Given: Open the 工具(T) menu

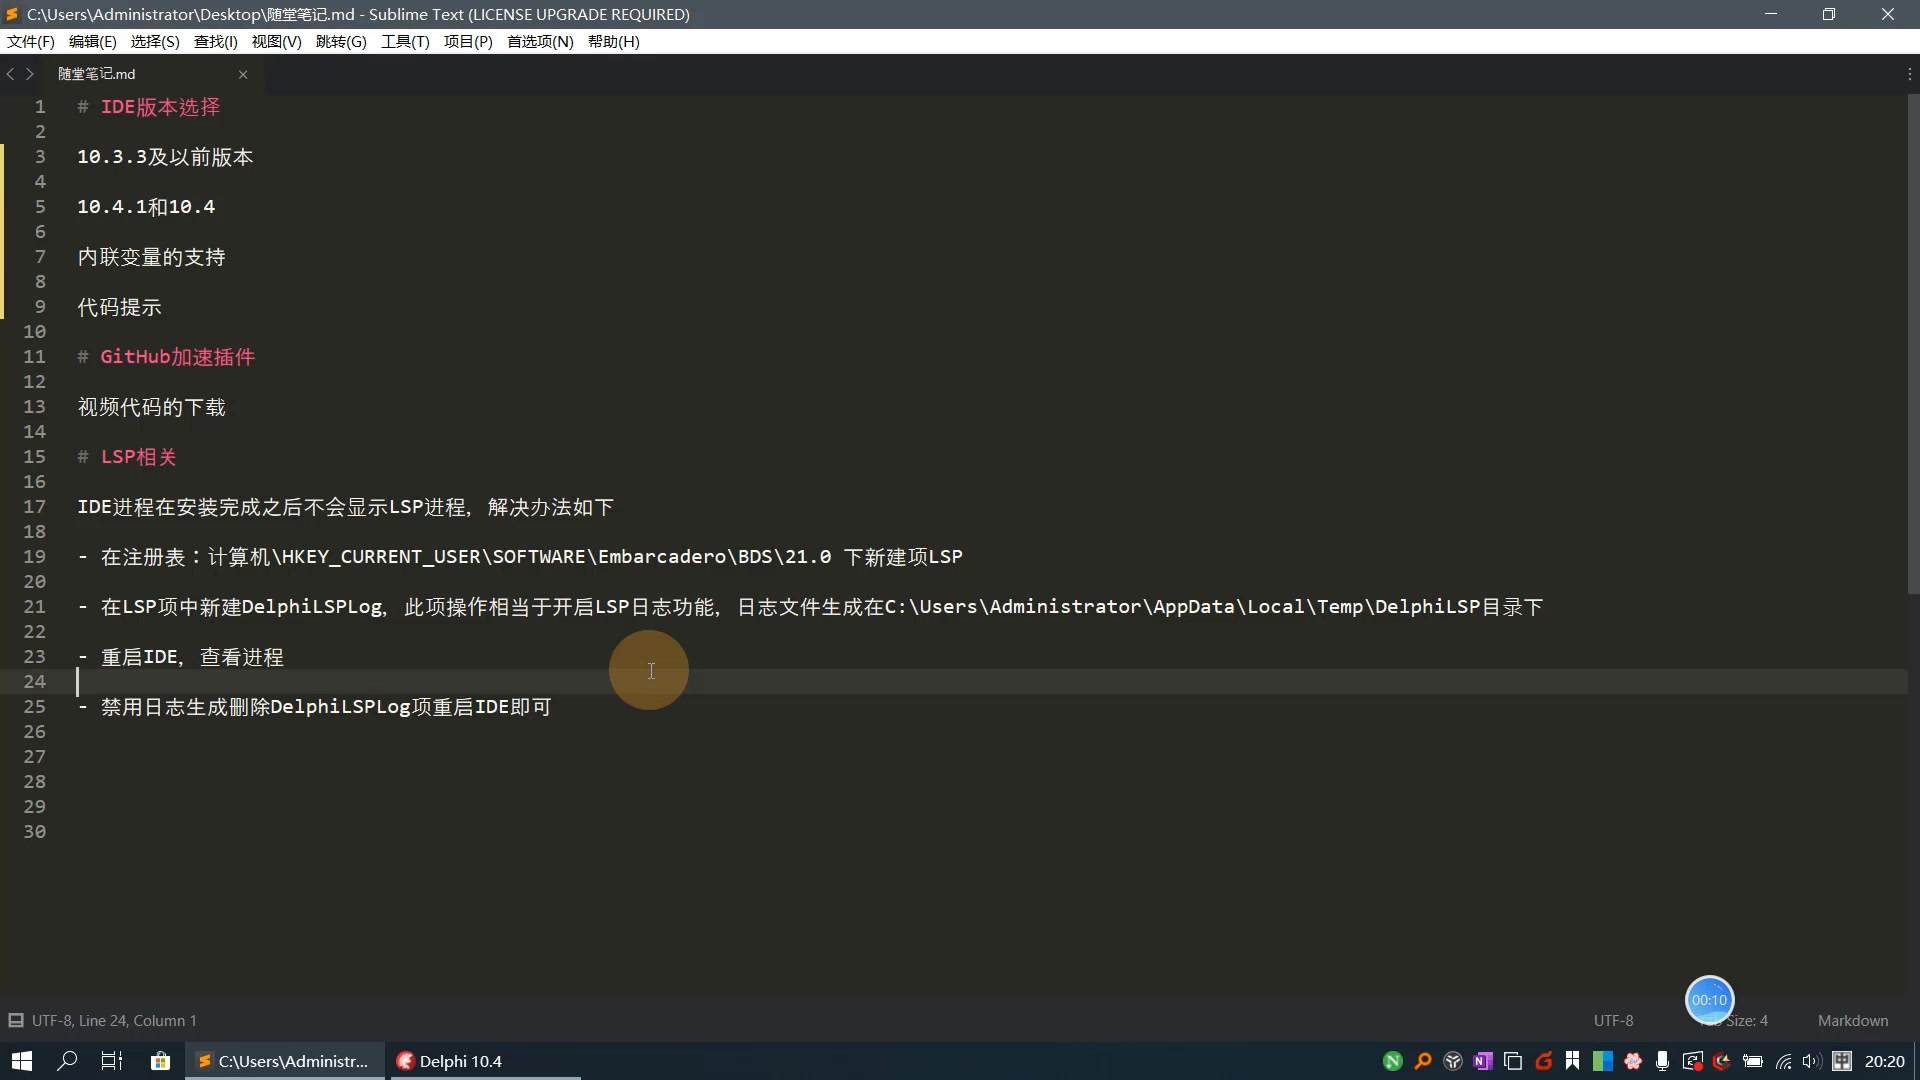Looking at the screenshot, I should click(x=405, y=41).
